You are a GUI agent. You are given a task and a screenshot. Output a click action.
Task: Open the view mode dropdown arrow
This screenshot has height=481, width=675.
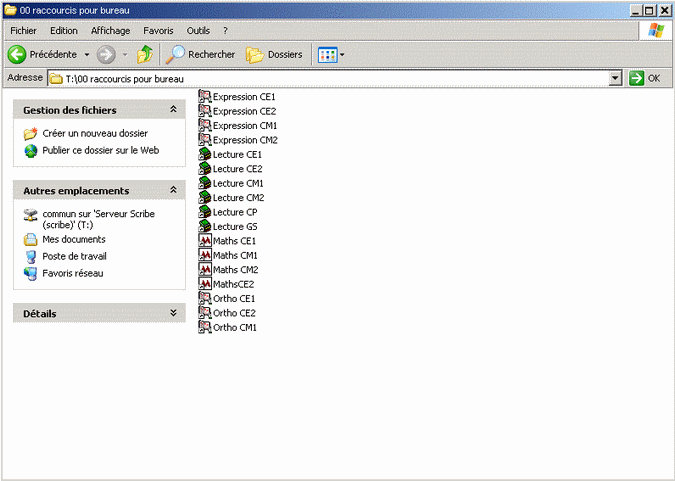pos(342,55)
